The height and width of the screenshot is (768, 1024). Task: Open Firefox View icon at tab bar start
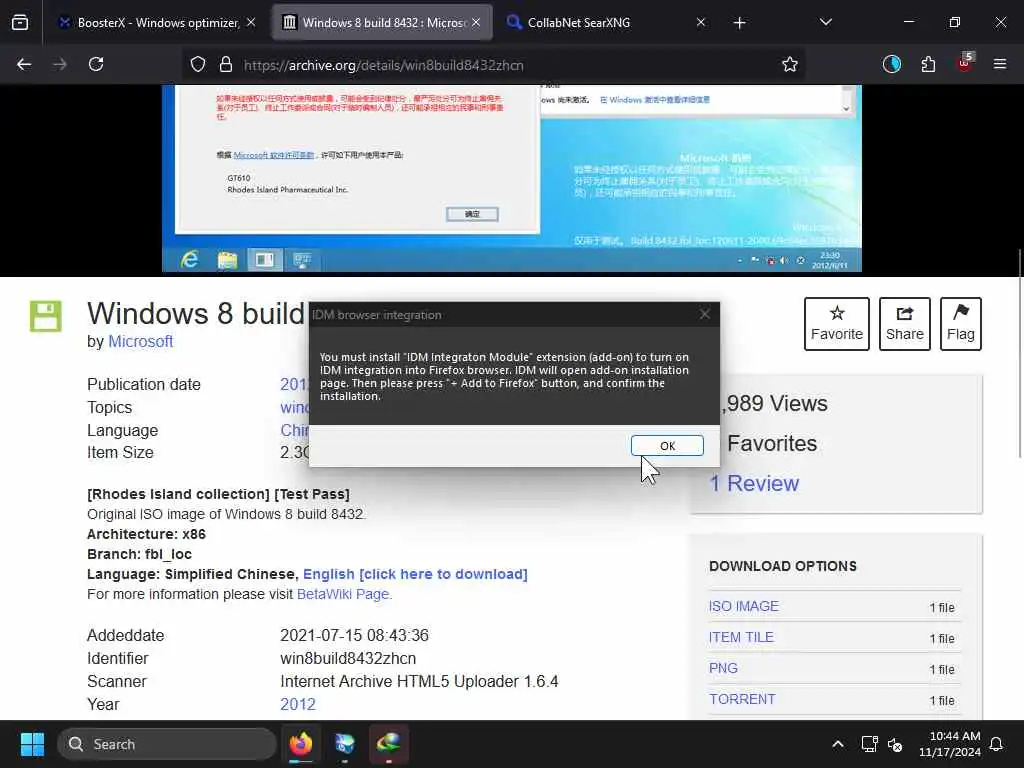[20, 22]
